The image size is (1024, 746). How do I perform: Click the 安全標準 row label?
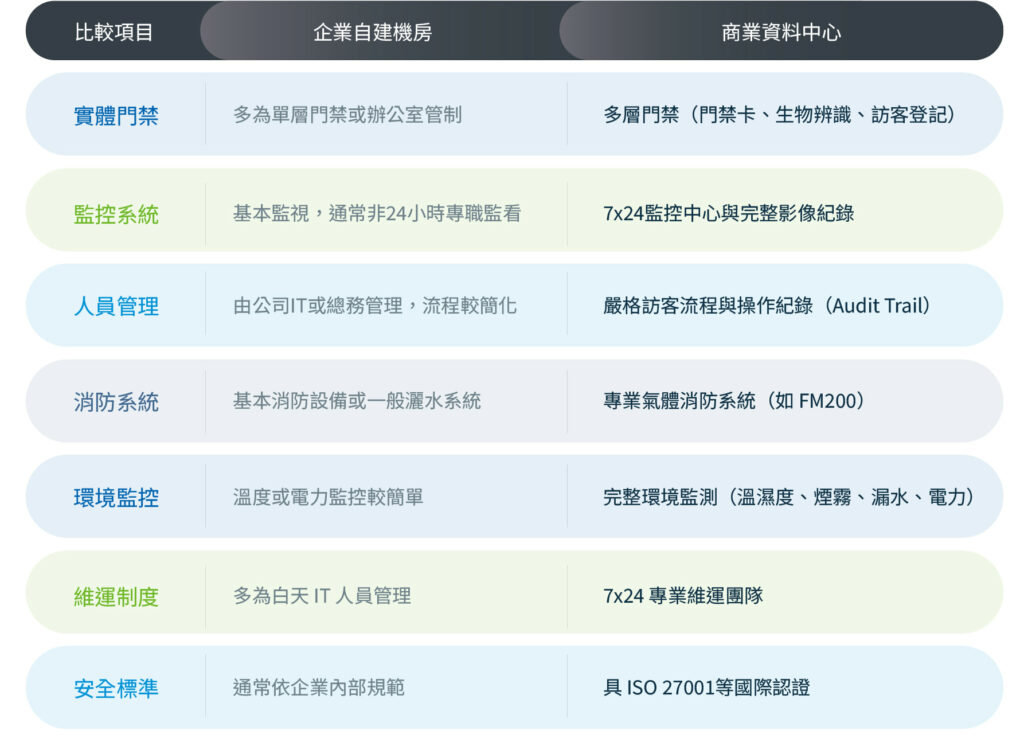[116, 689]
